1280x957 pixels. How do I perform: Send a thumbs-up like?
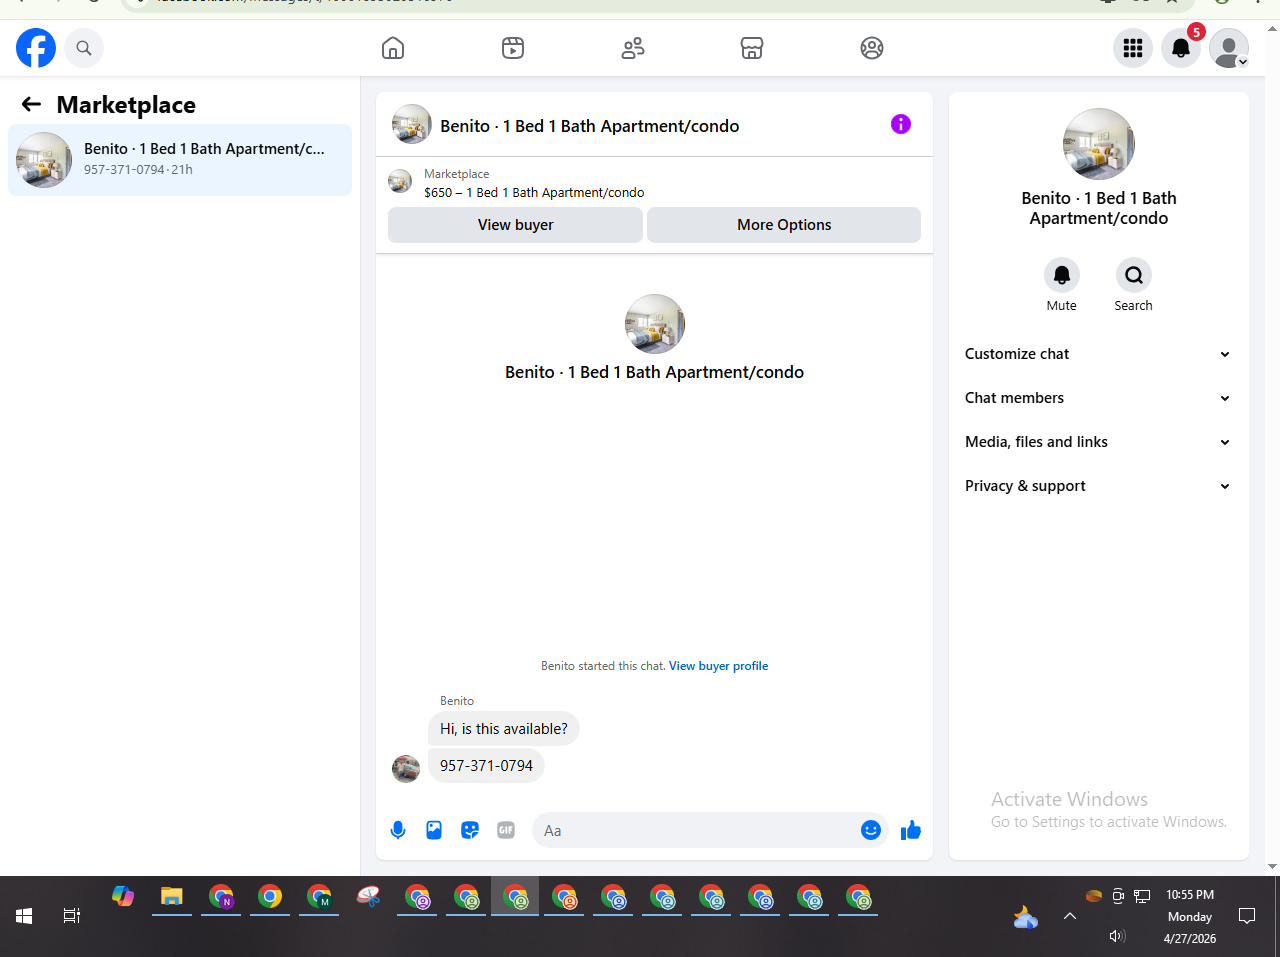pos(911,830)
